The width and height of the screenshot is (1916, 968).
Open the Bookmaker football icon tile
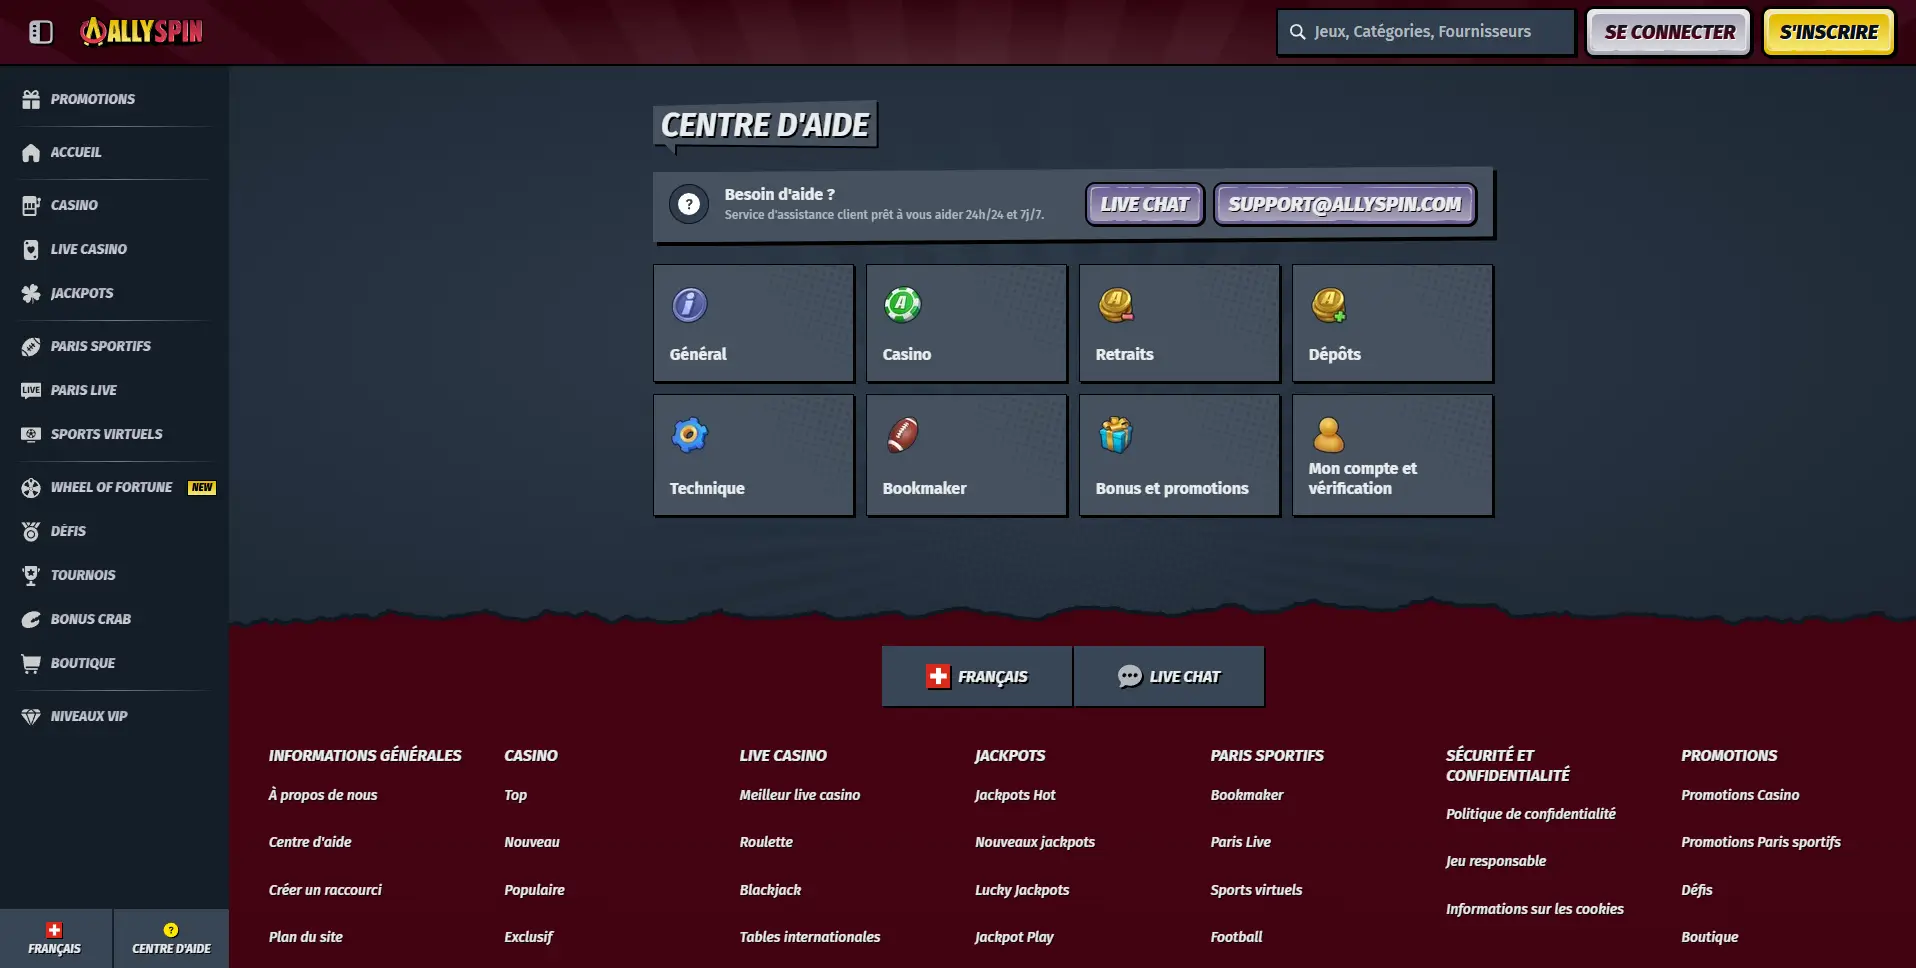click(902, 436)
